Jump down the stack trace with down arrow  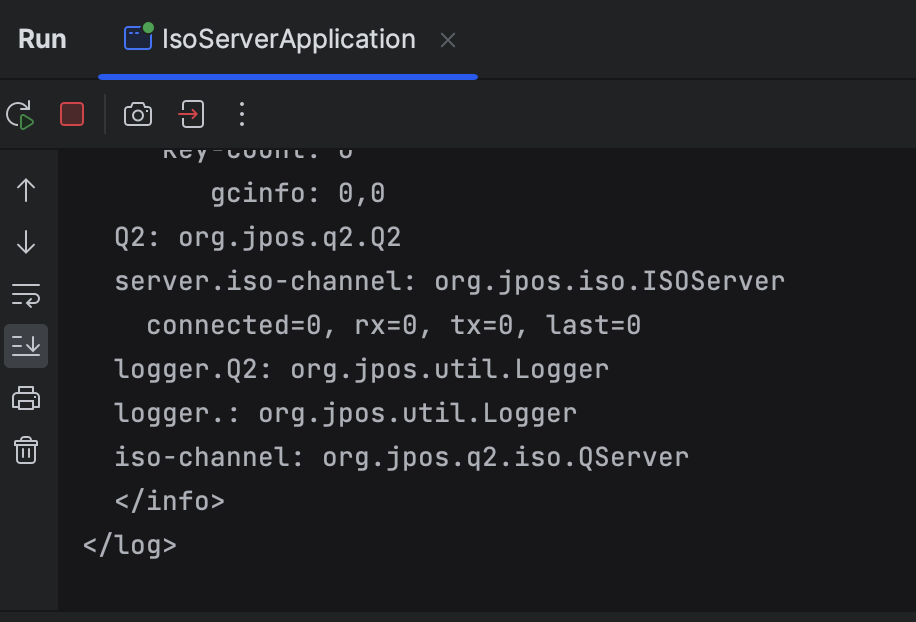click(x=26, y=242)
